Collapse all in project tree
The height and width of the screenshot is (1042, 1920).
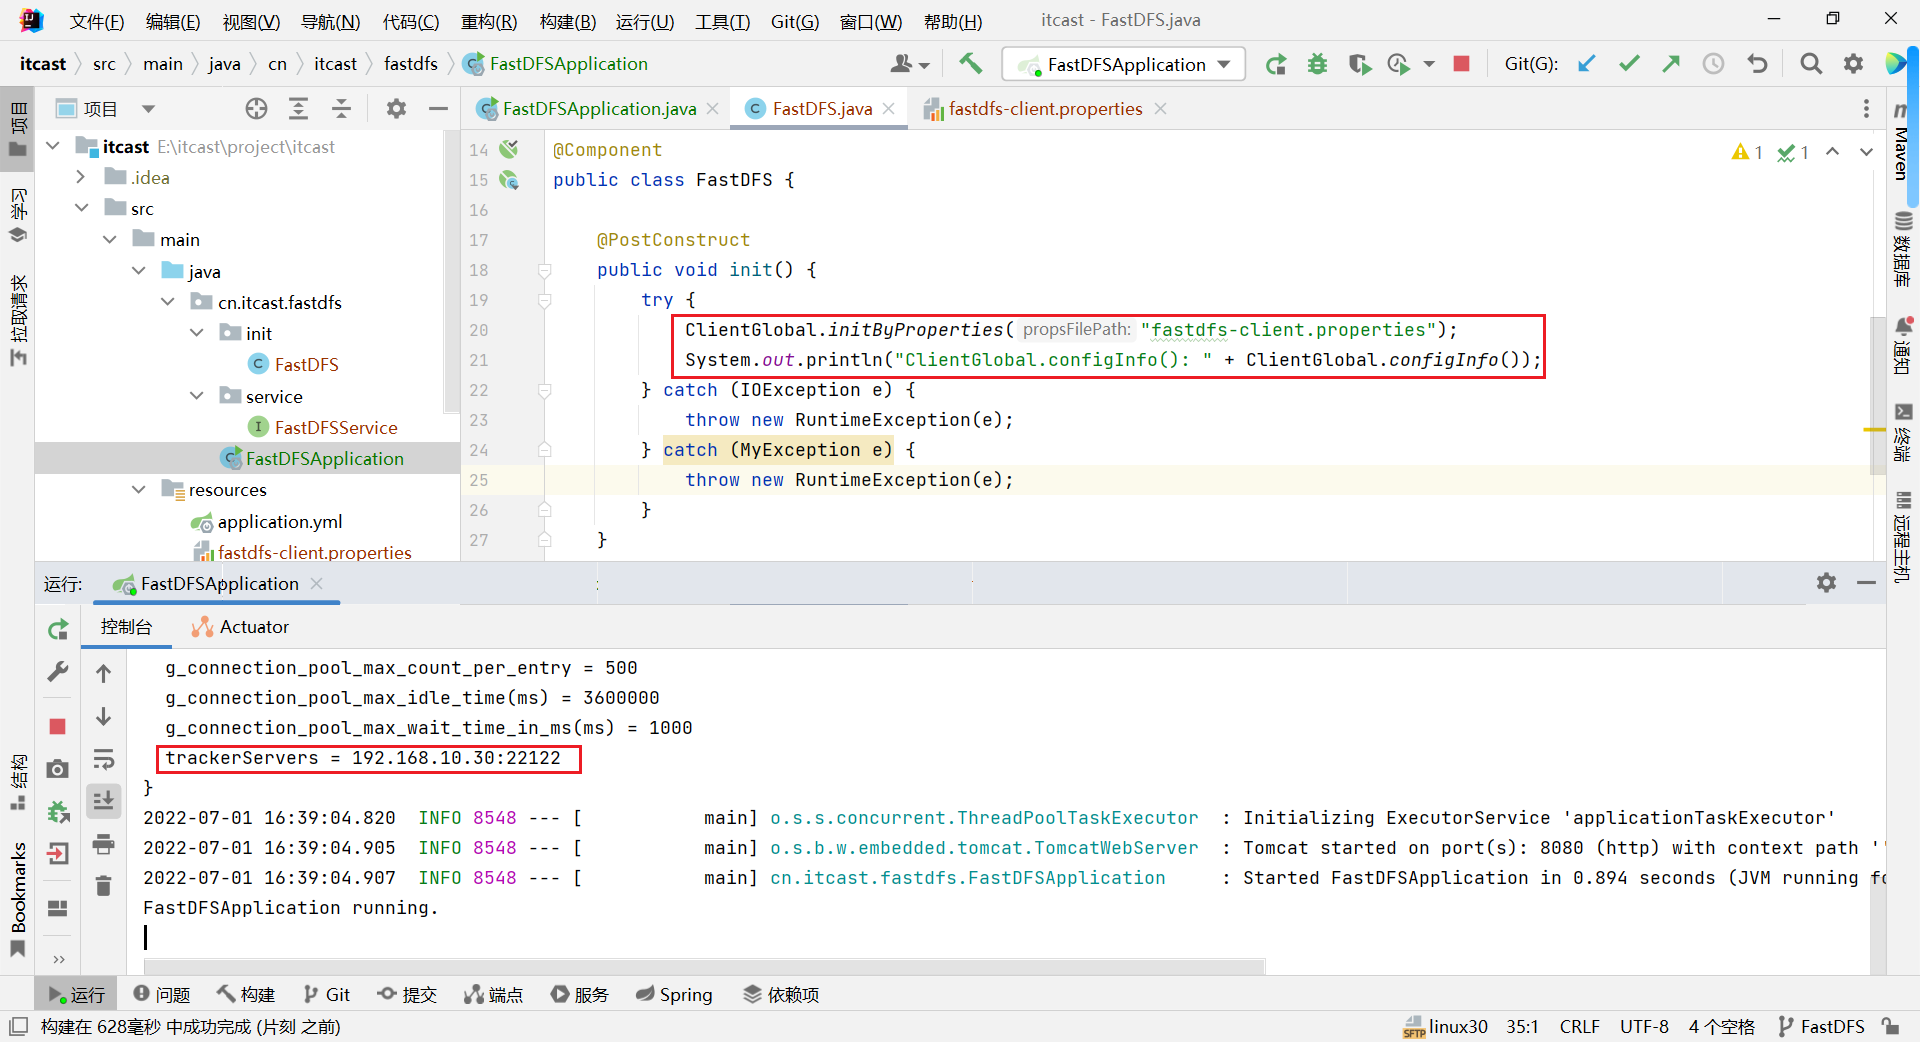341,109
